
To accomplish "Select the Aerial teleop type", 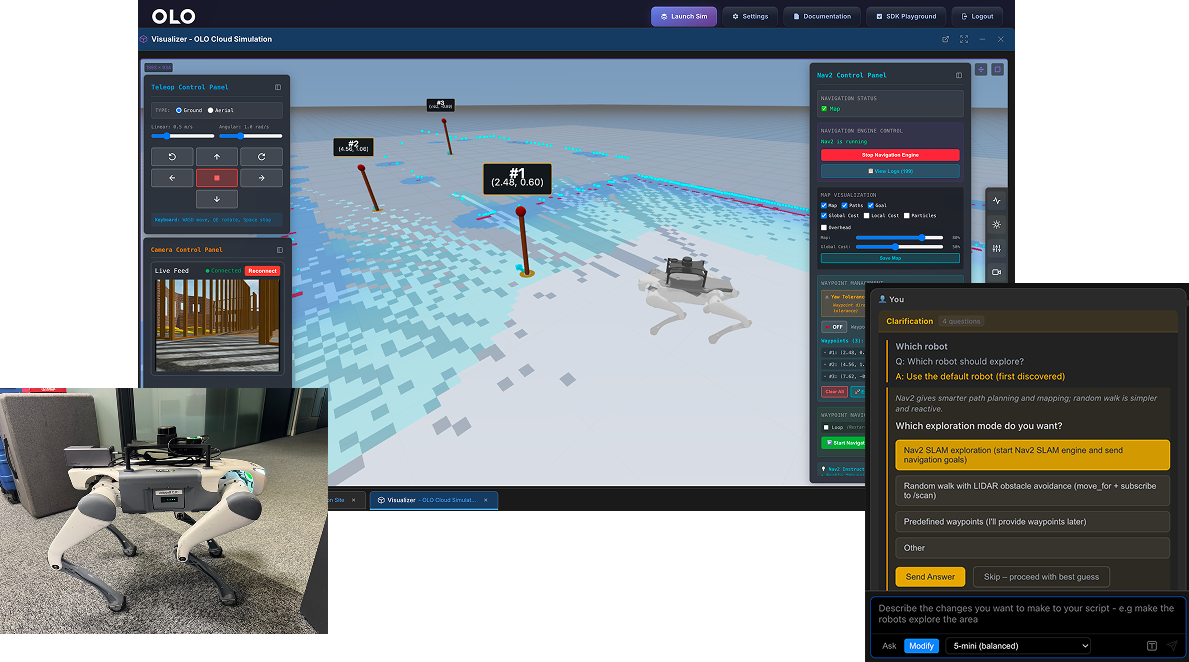I will [x=210, y=110].
